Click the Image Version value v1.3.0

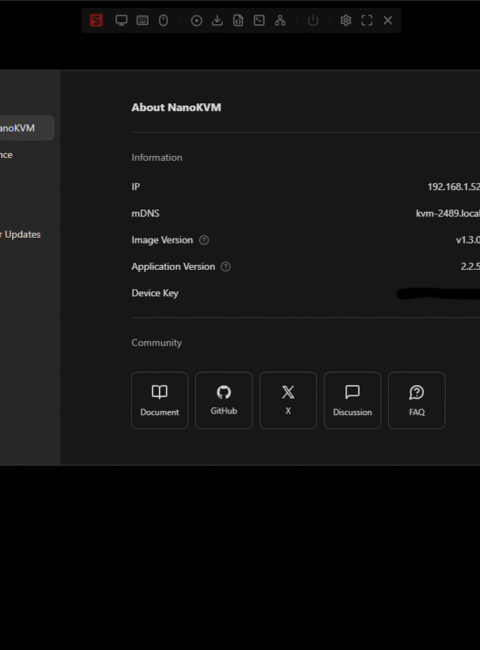pyautogui.click(x=468, y=240)
